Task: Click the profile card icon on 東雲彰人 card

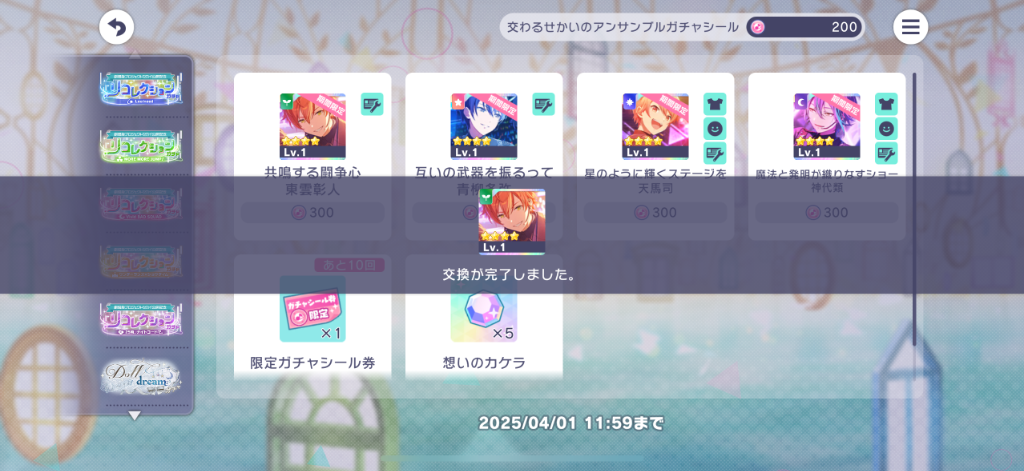Action: [x=372, y=104]
